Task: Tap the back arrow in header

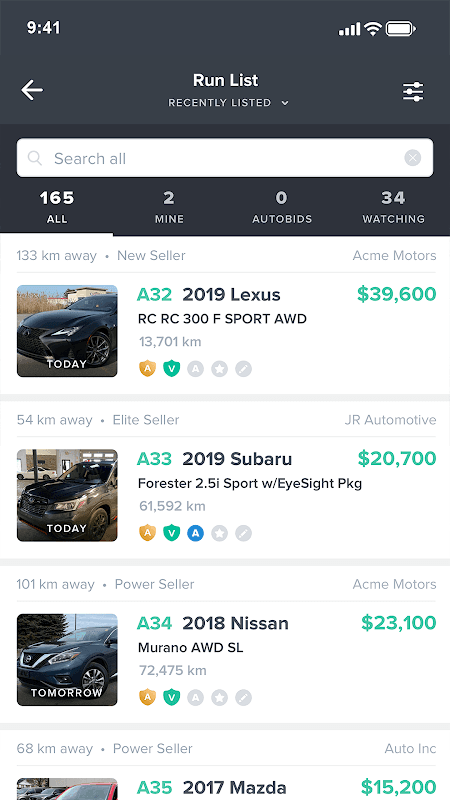Action: 32,90
